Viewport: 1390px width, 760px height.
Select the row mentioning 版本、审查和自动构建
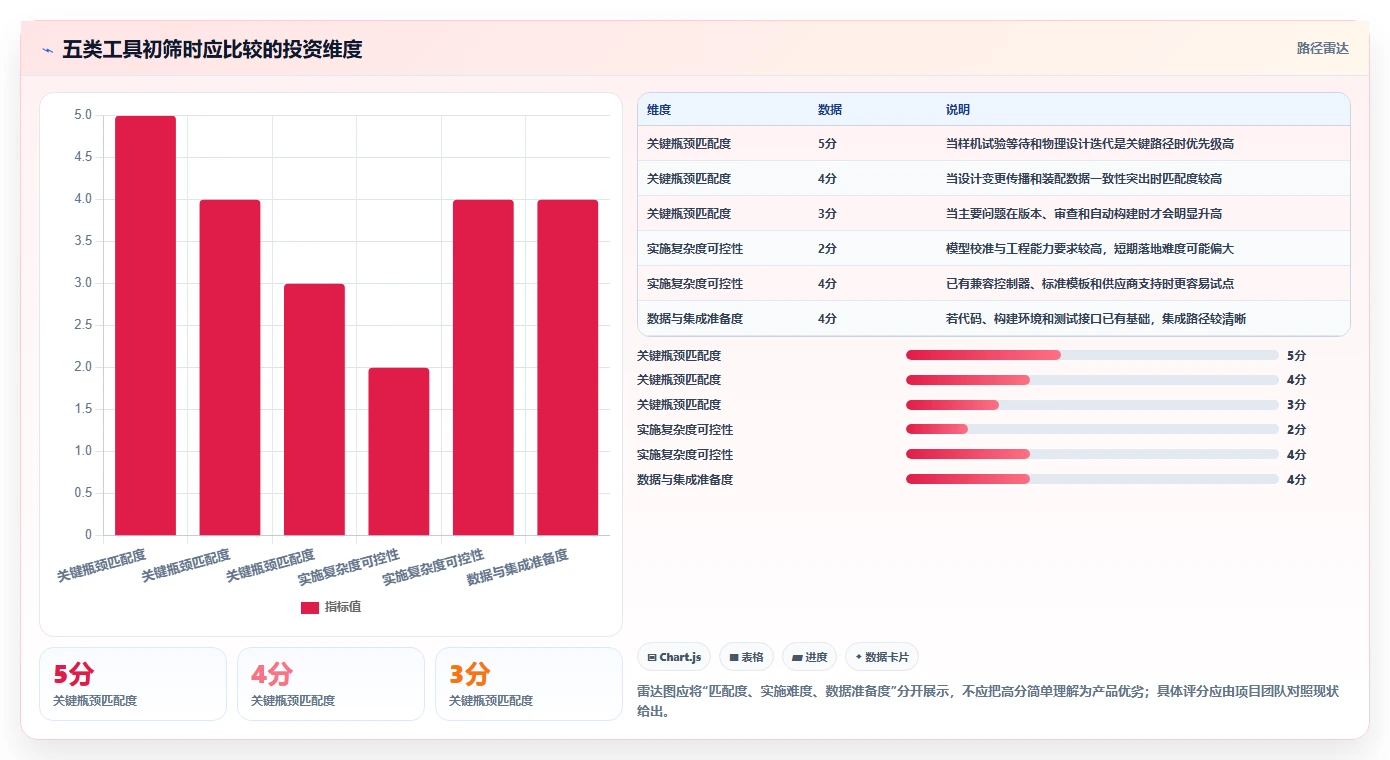[993, 214]
